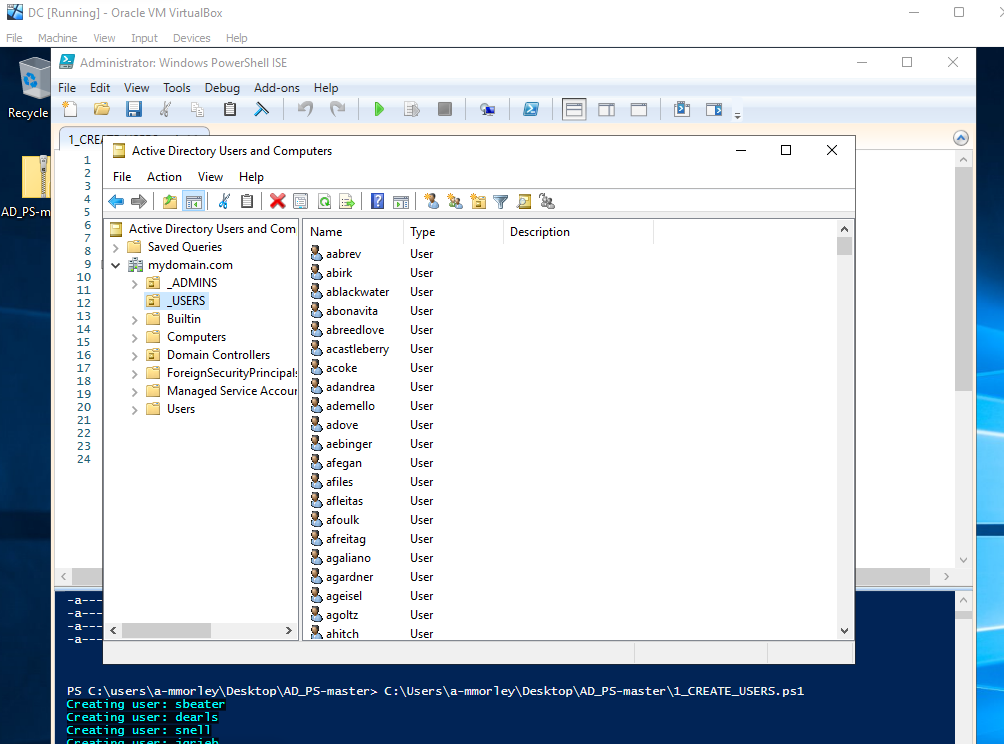Collapse the mydomain.com tree node
This screenshot has height=744, width=1004.
pyautogui.click(x=116, y=264)
